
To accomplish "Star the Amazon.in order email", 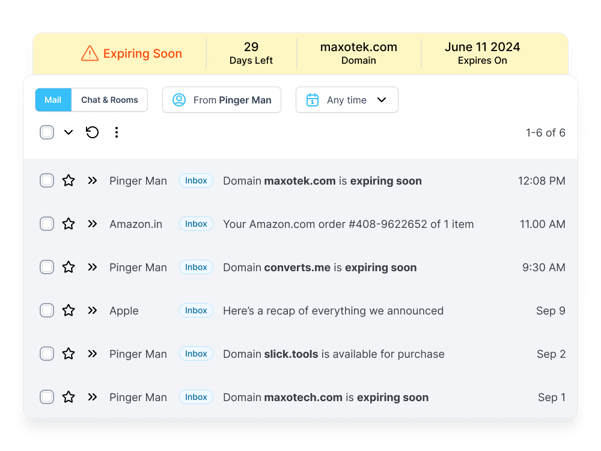I will coord(69,224).
